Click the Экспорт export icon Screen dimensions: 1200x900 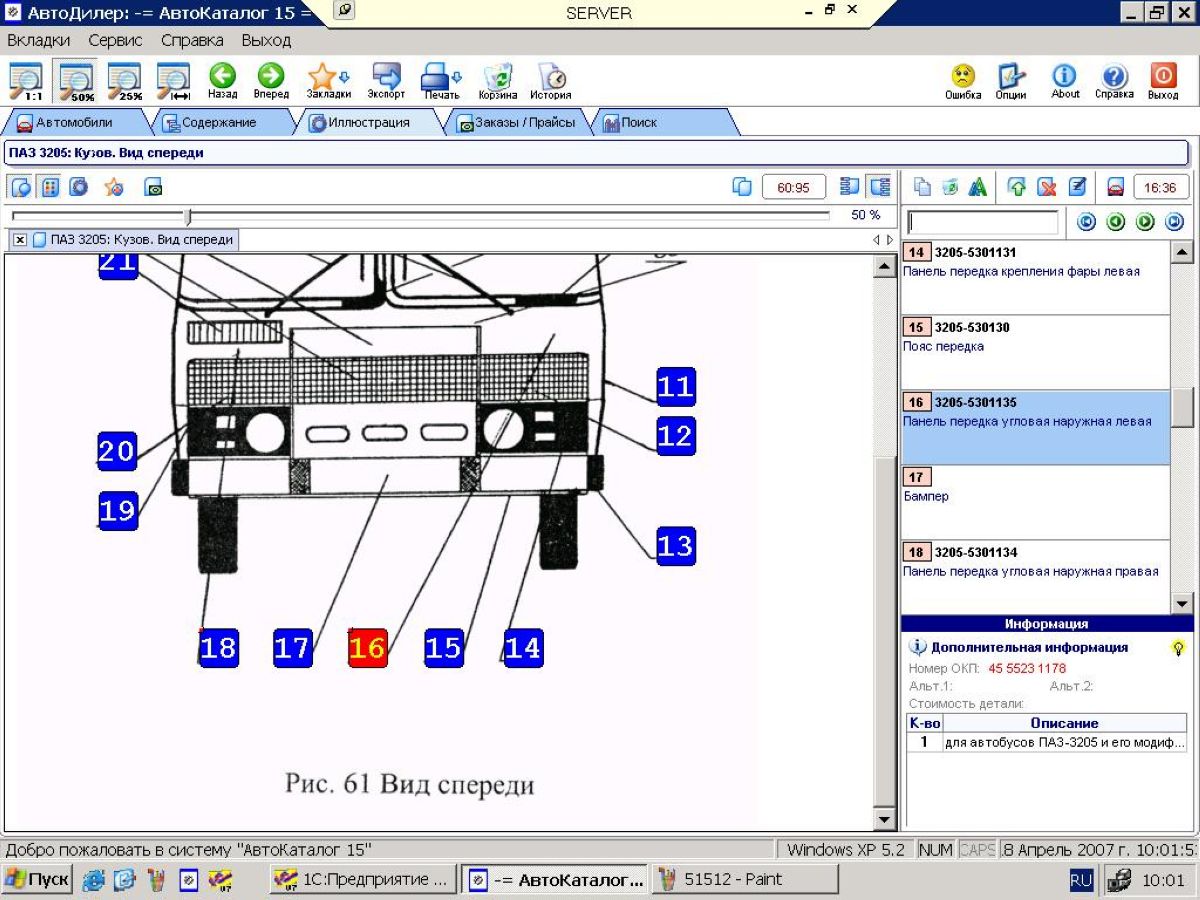pos(386,80)
